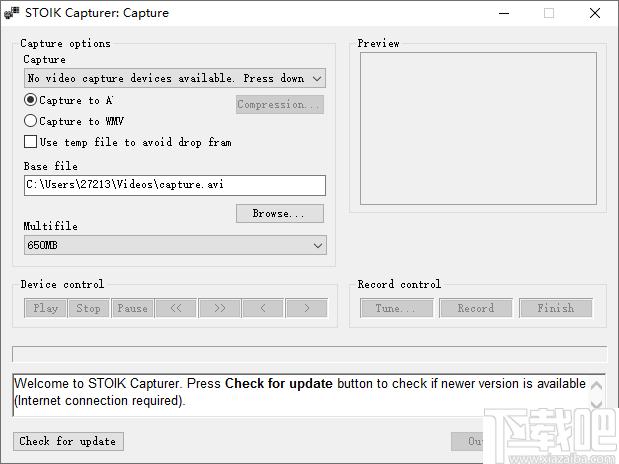Screen dimensions: 619x464
Task: Click the Finish button
Action: click(x=556, y=308)
